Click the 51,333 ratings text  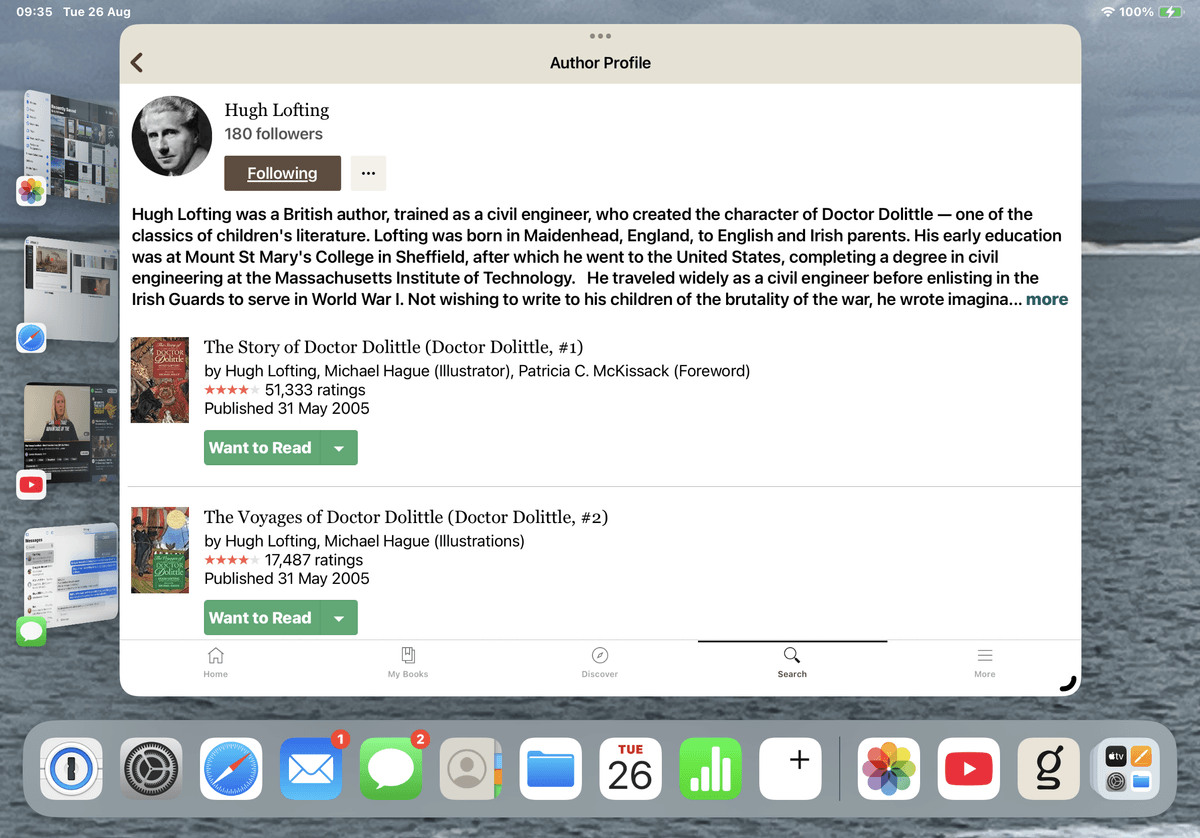pos(315,390)
